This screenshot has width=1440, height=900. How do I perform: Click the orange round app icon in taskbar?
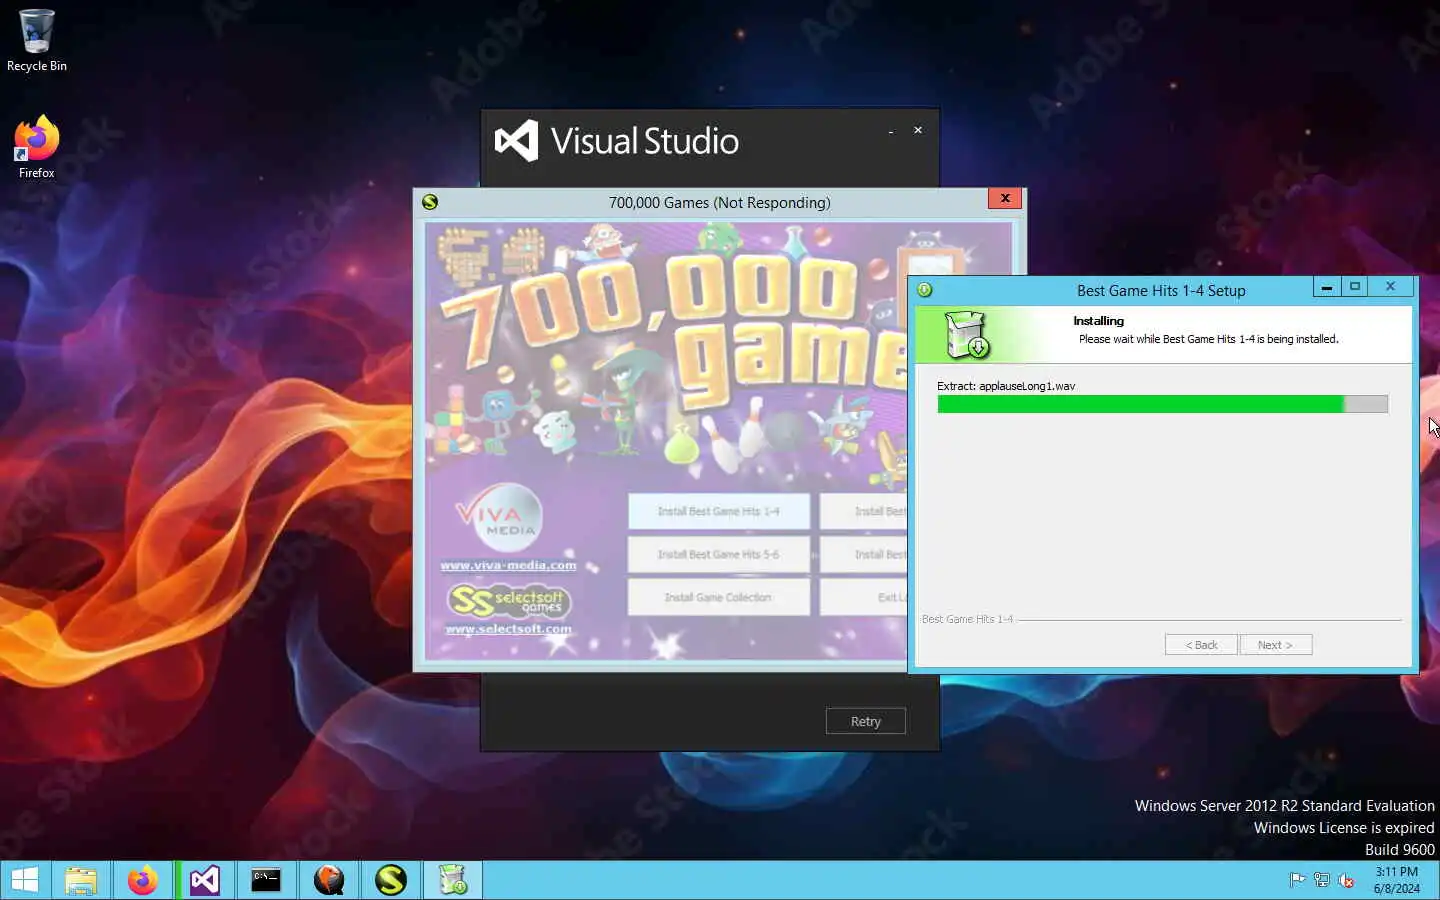pos(329,880)
